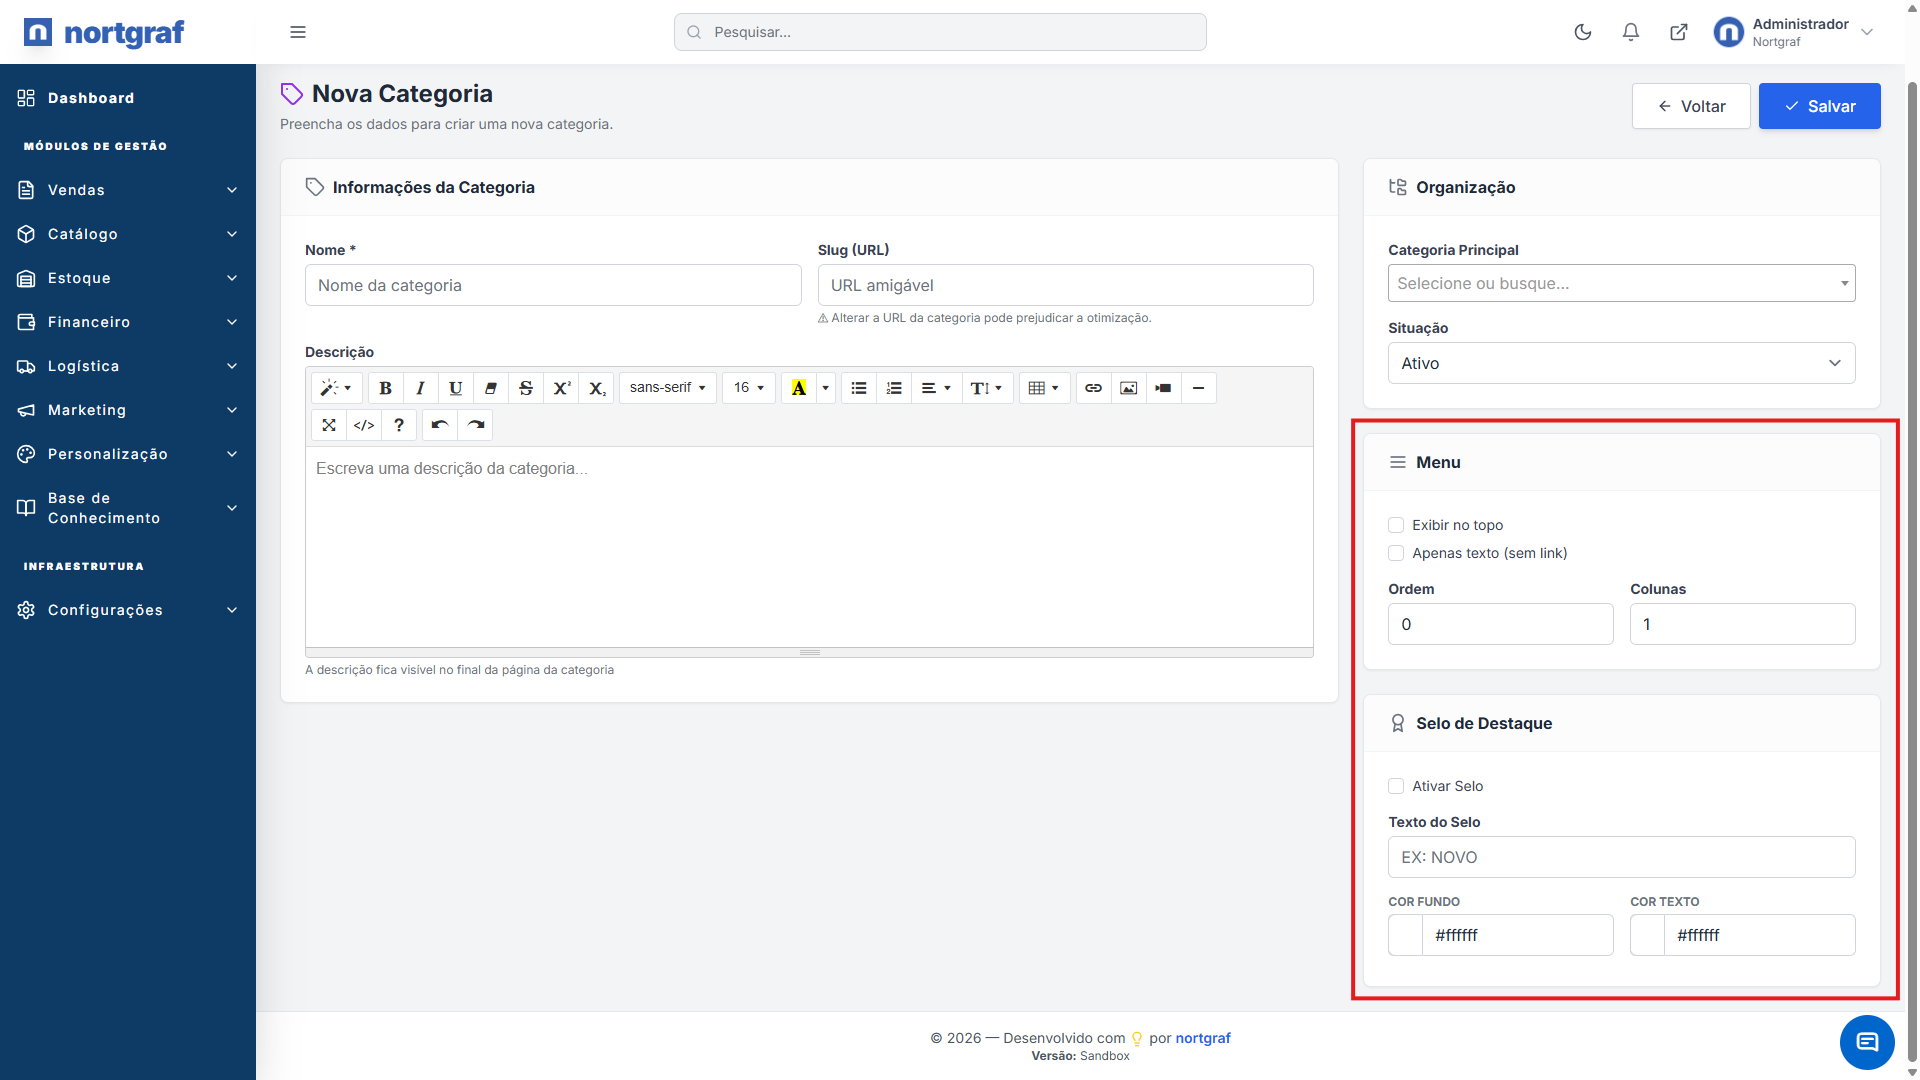Expand the Catálogo sidebar menu
Viewport: 1920px width, 1080px height.
128,234
